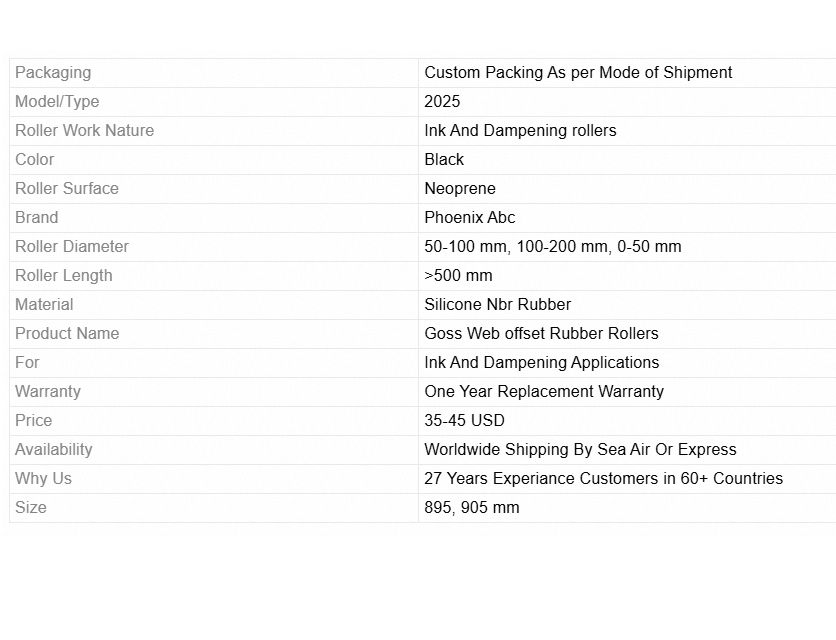The height and width of the screenshot is (640, 836).
Task: Select the Model/Type value 2025
Action: pyautogui.click(x=442, y=101)
